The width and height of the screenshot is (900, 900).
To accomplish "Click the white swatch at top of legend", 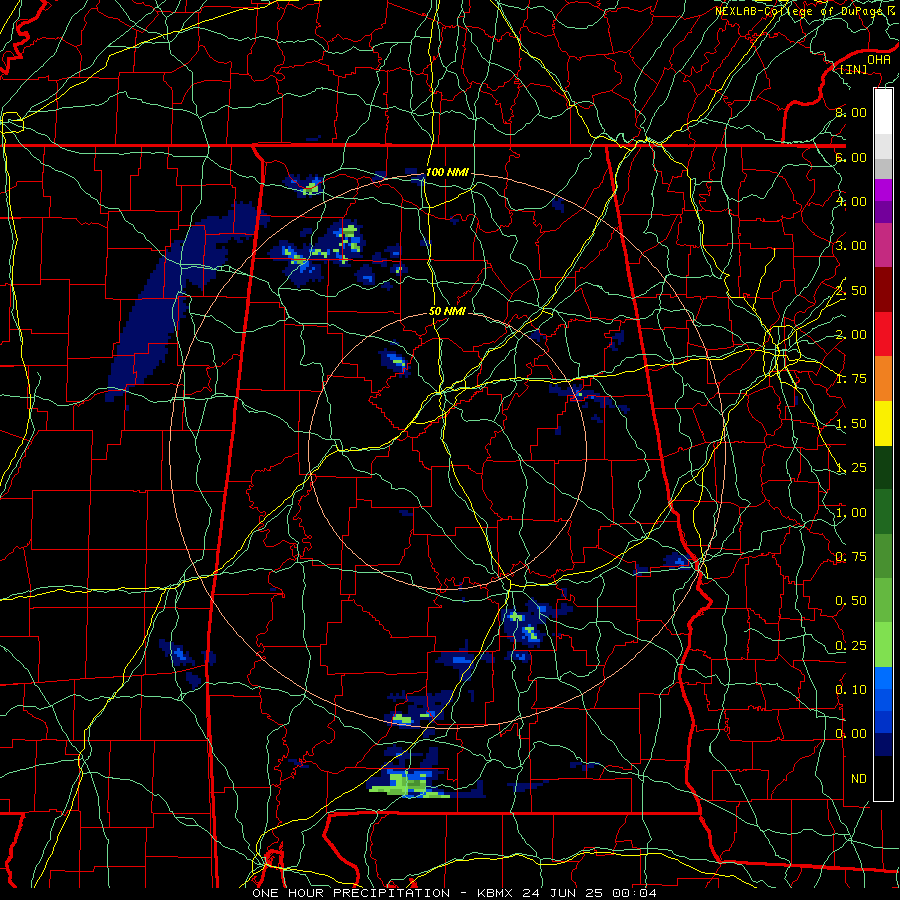I will (x=883, y=112).
